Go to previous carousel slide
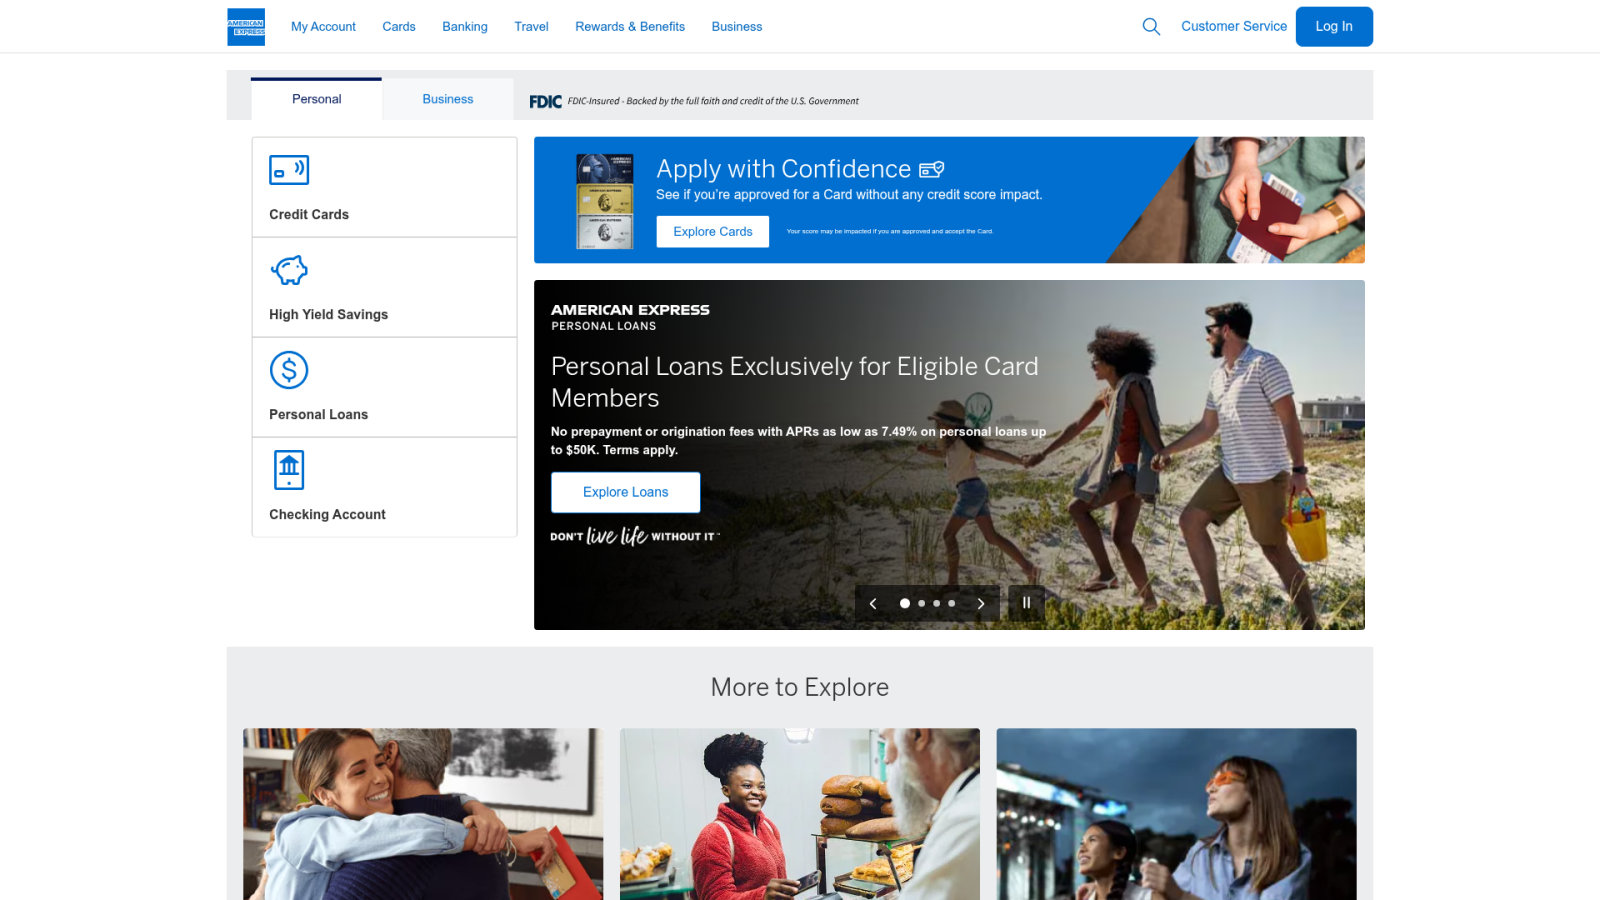The height and width of the screenshot is (900, 1600). click(873, 604)
